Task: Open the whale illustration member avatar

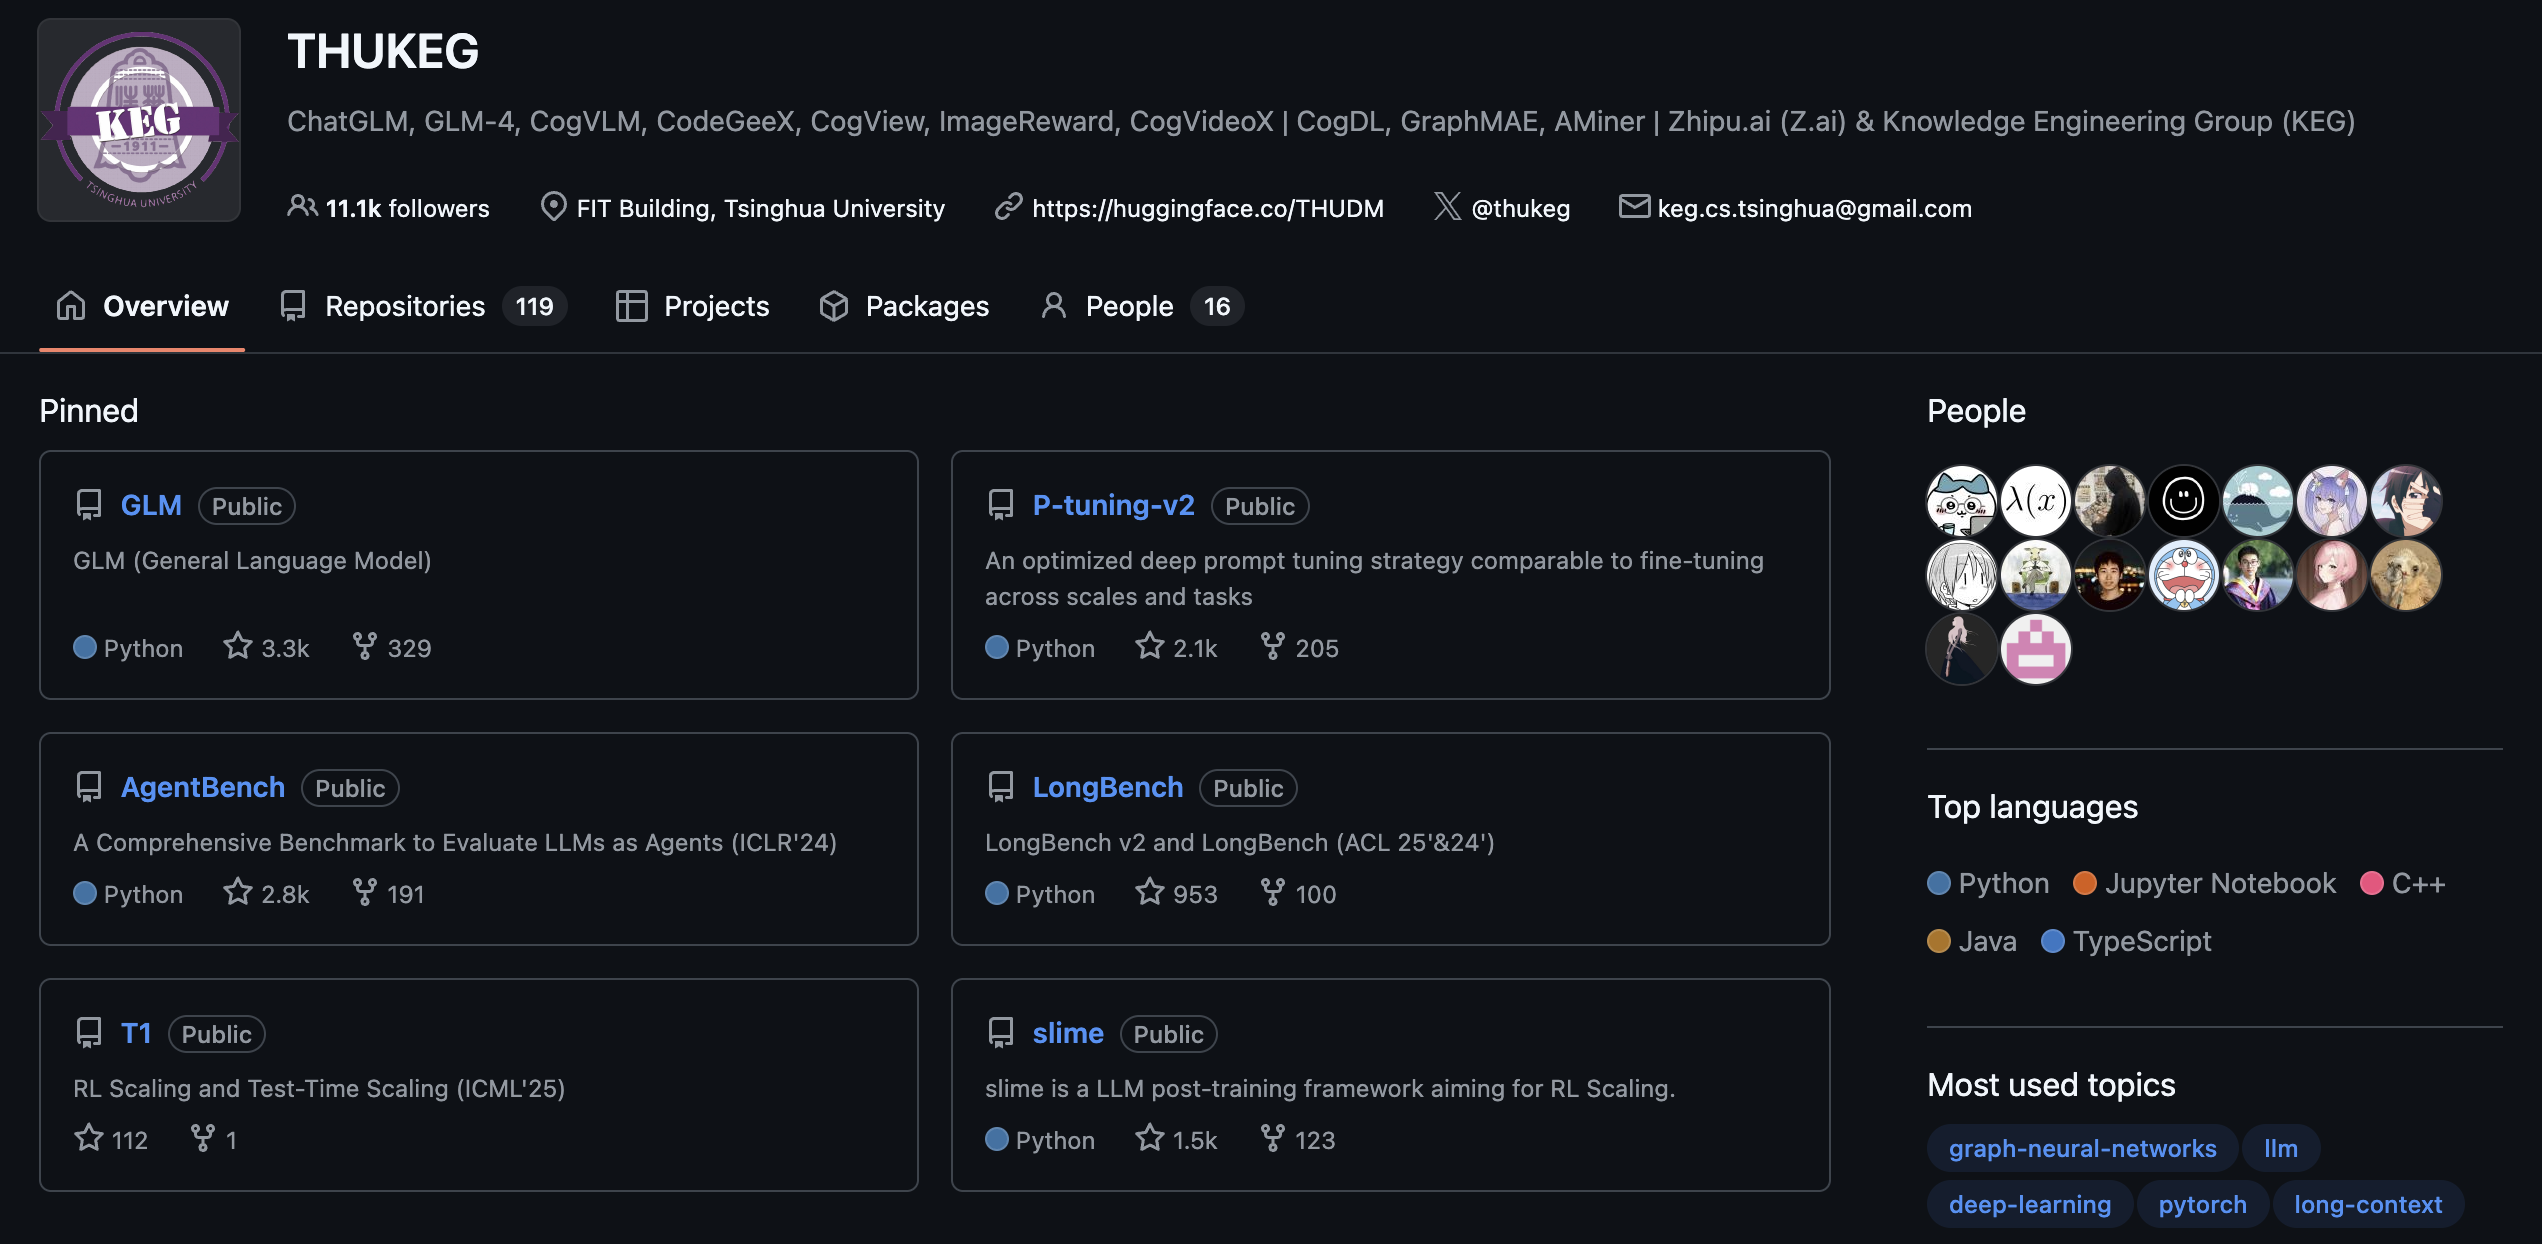Action: (x=2257, y=500)
